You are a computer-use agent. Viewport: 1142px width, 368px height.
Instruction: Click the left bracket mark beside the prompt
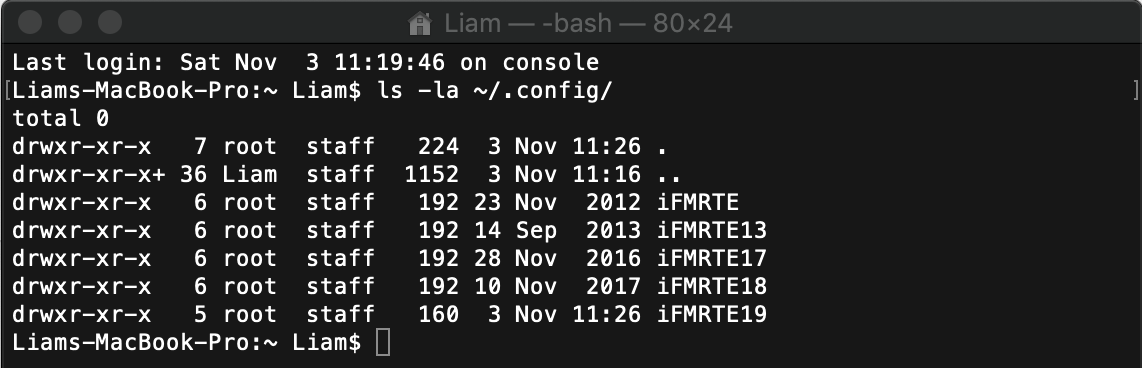[7, 91]
